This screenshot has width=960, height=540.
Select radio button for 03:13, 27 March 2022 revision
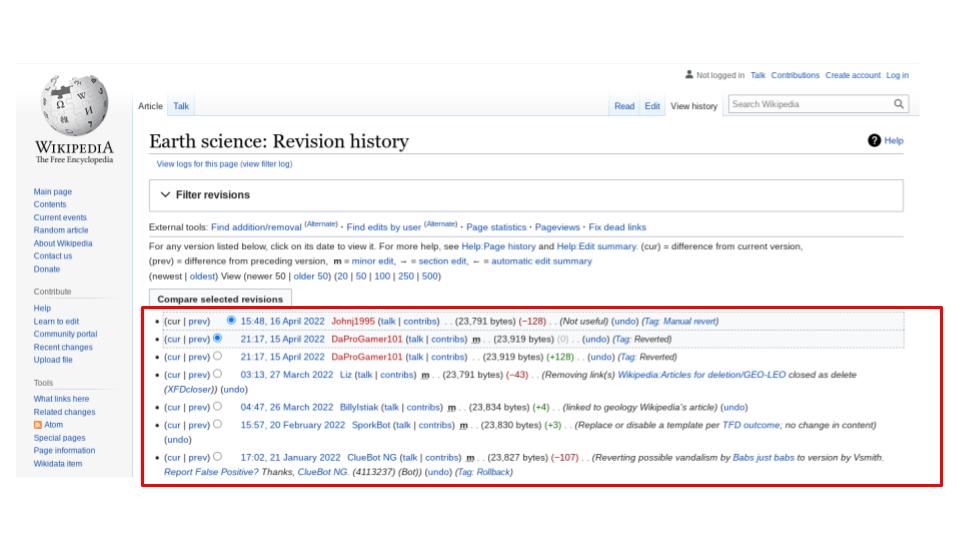217,375
